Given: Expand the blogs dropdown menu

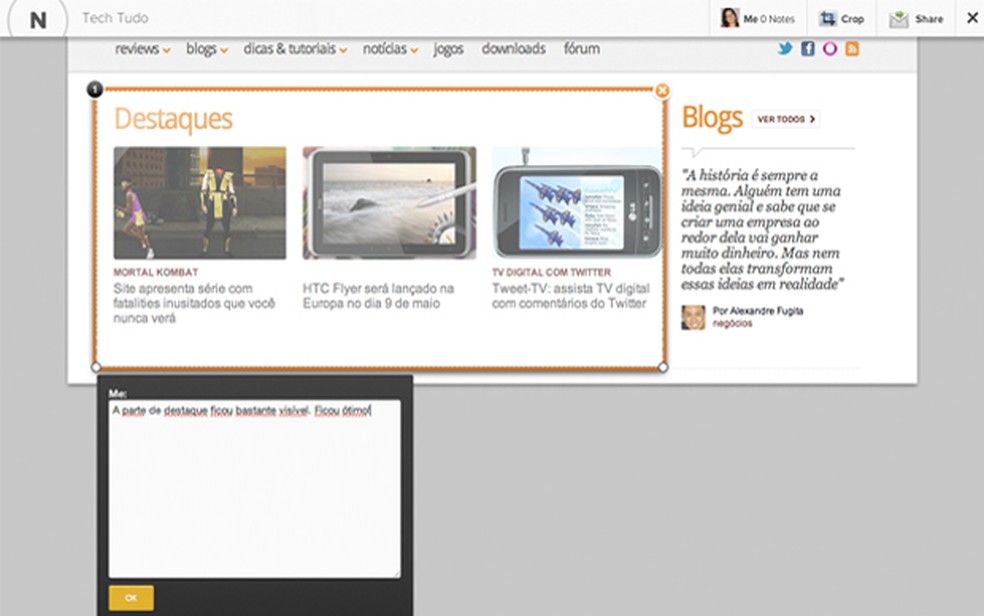Looking at the screenshot, I should coord(207,49).
